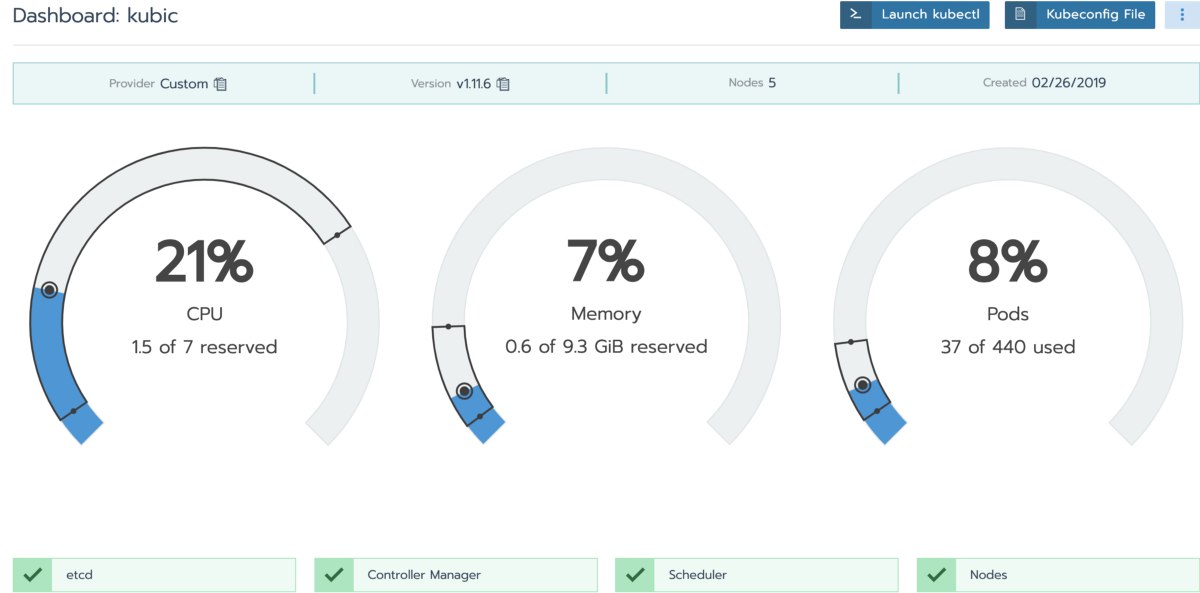Click the Pods label under 8%

click(x=1008, y=314)
